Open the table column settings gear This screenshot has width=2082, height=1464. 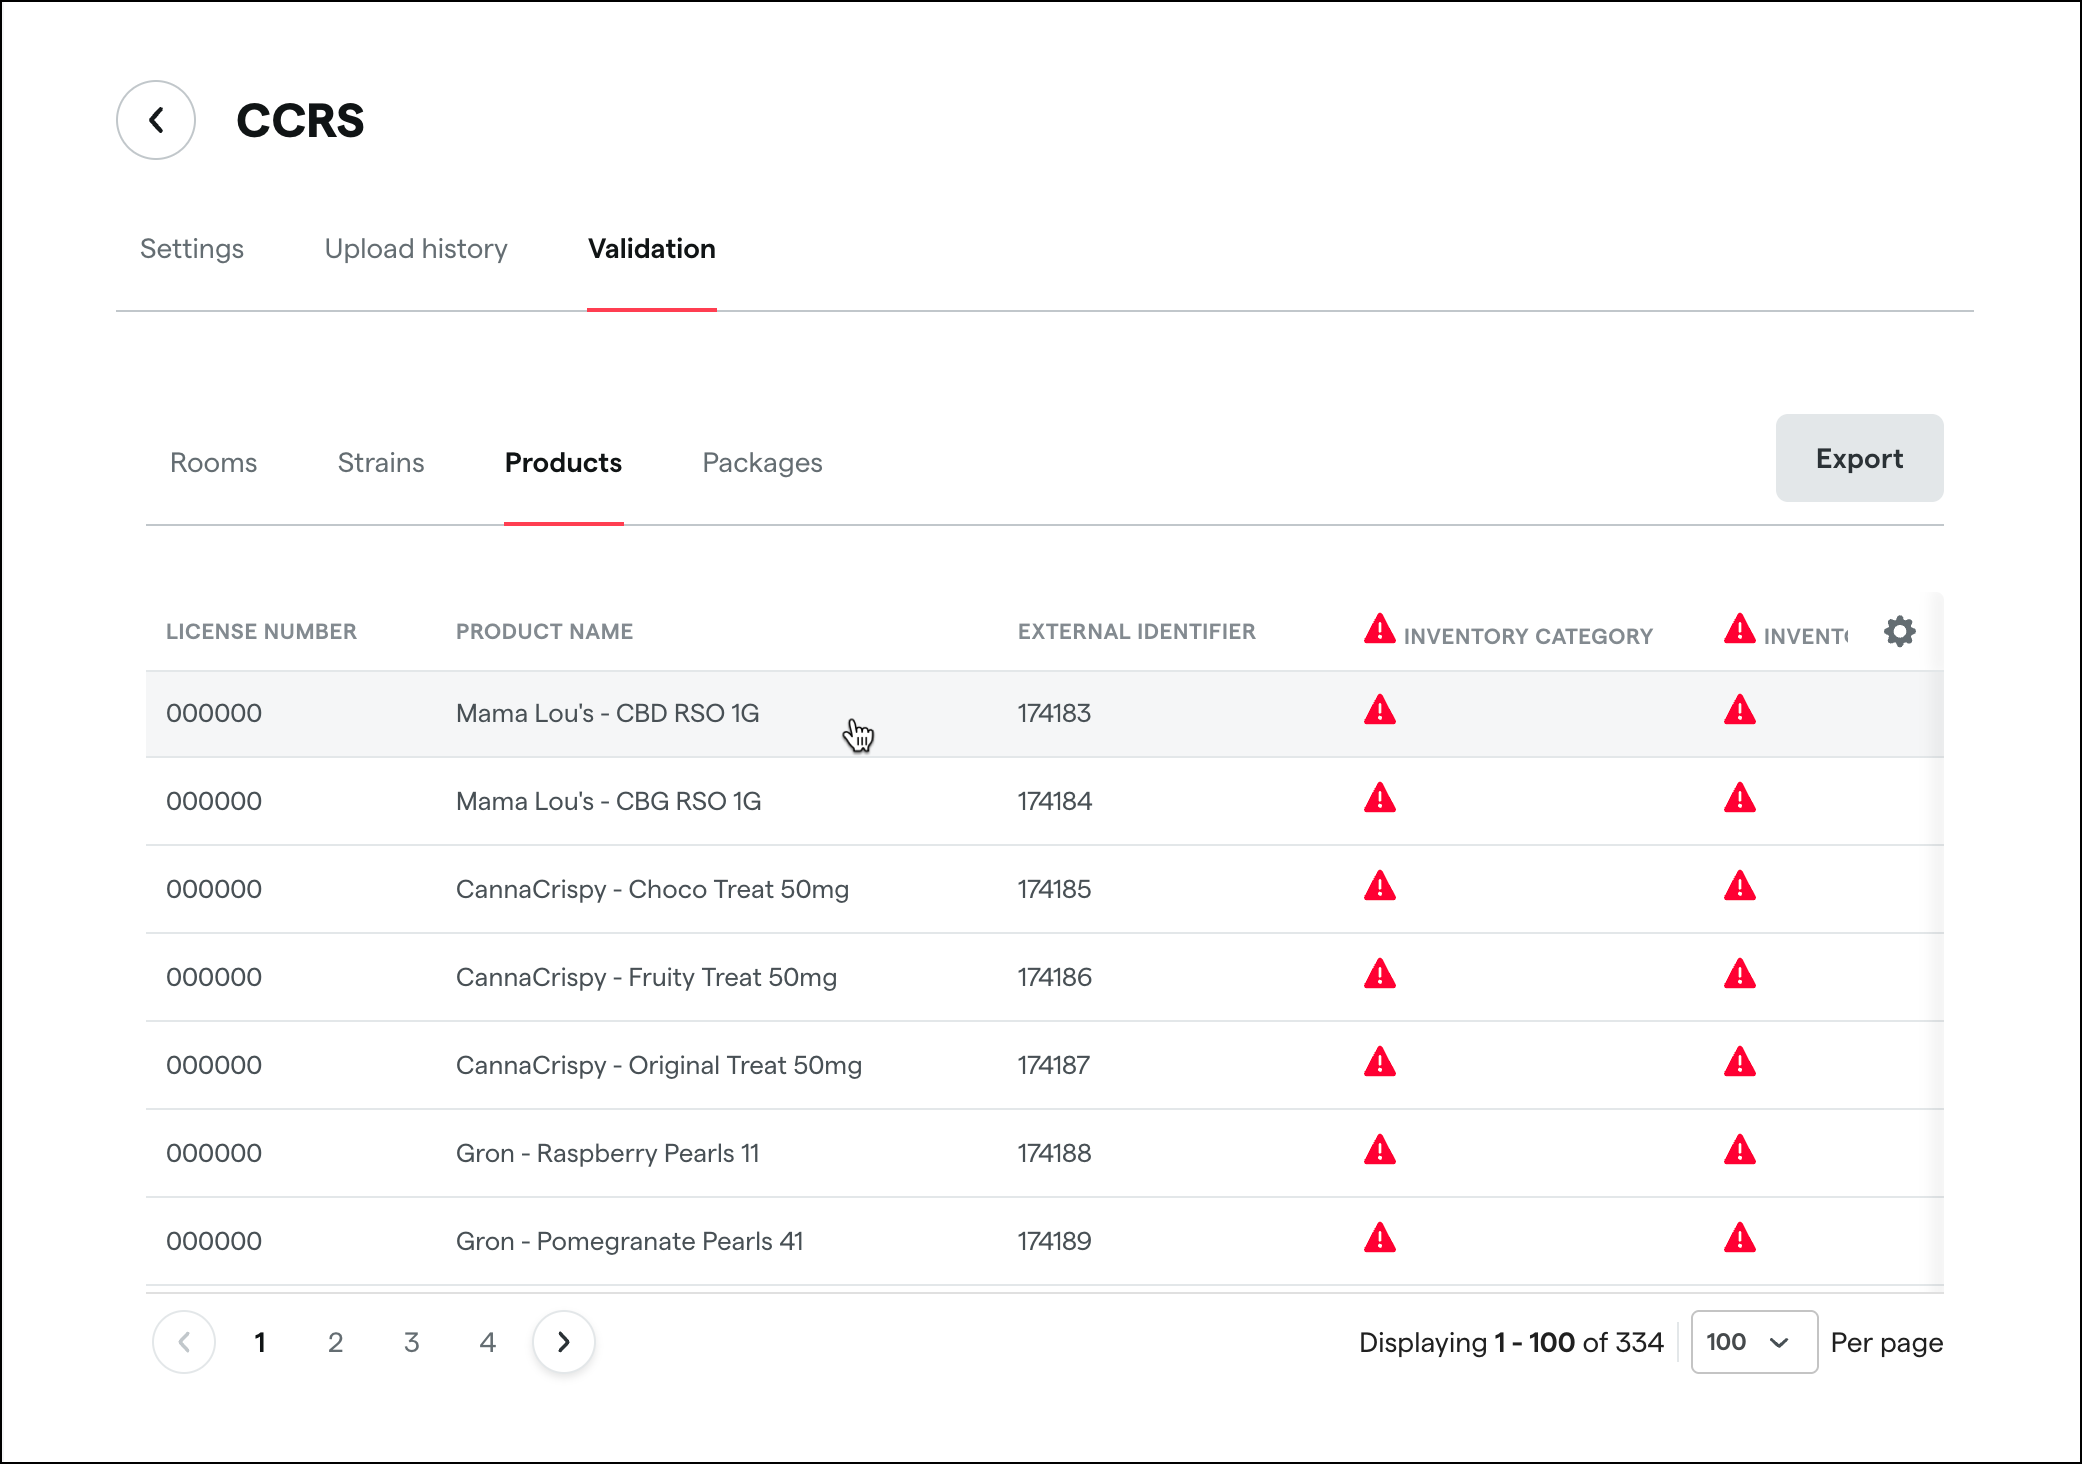click(x=1899, y=631)
